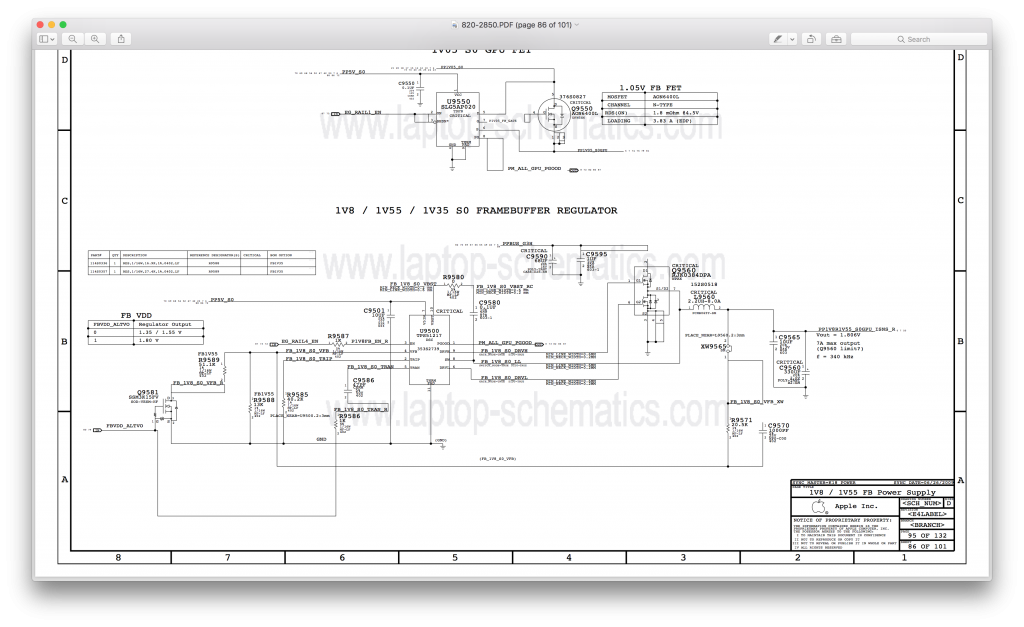Image resolution: width=1024 pixels, height=627 pixels.
Task: Rotate the page with the rotate icon
Action: coord(811,39)
